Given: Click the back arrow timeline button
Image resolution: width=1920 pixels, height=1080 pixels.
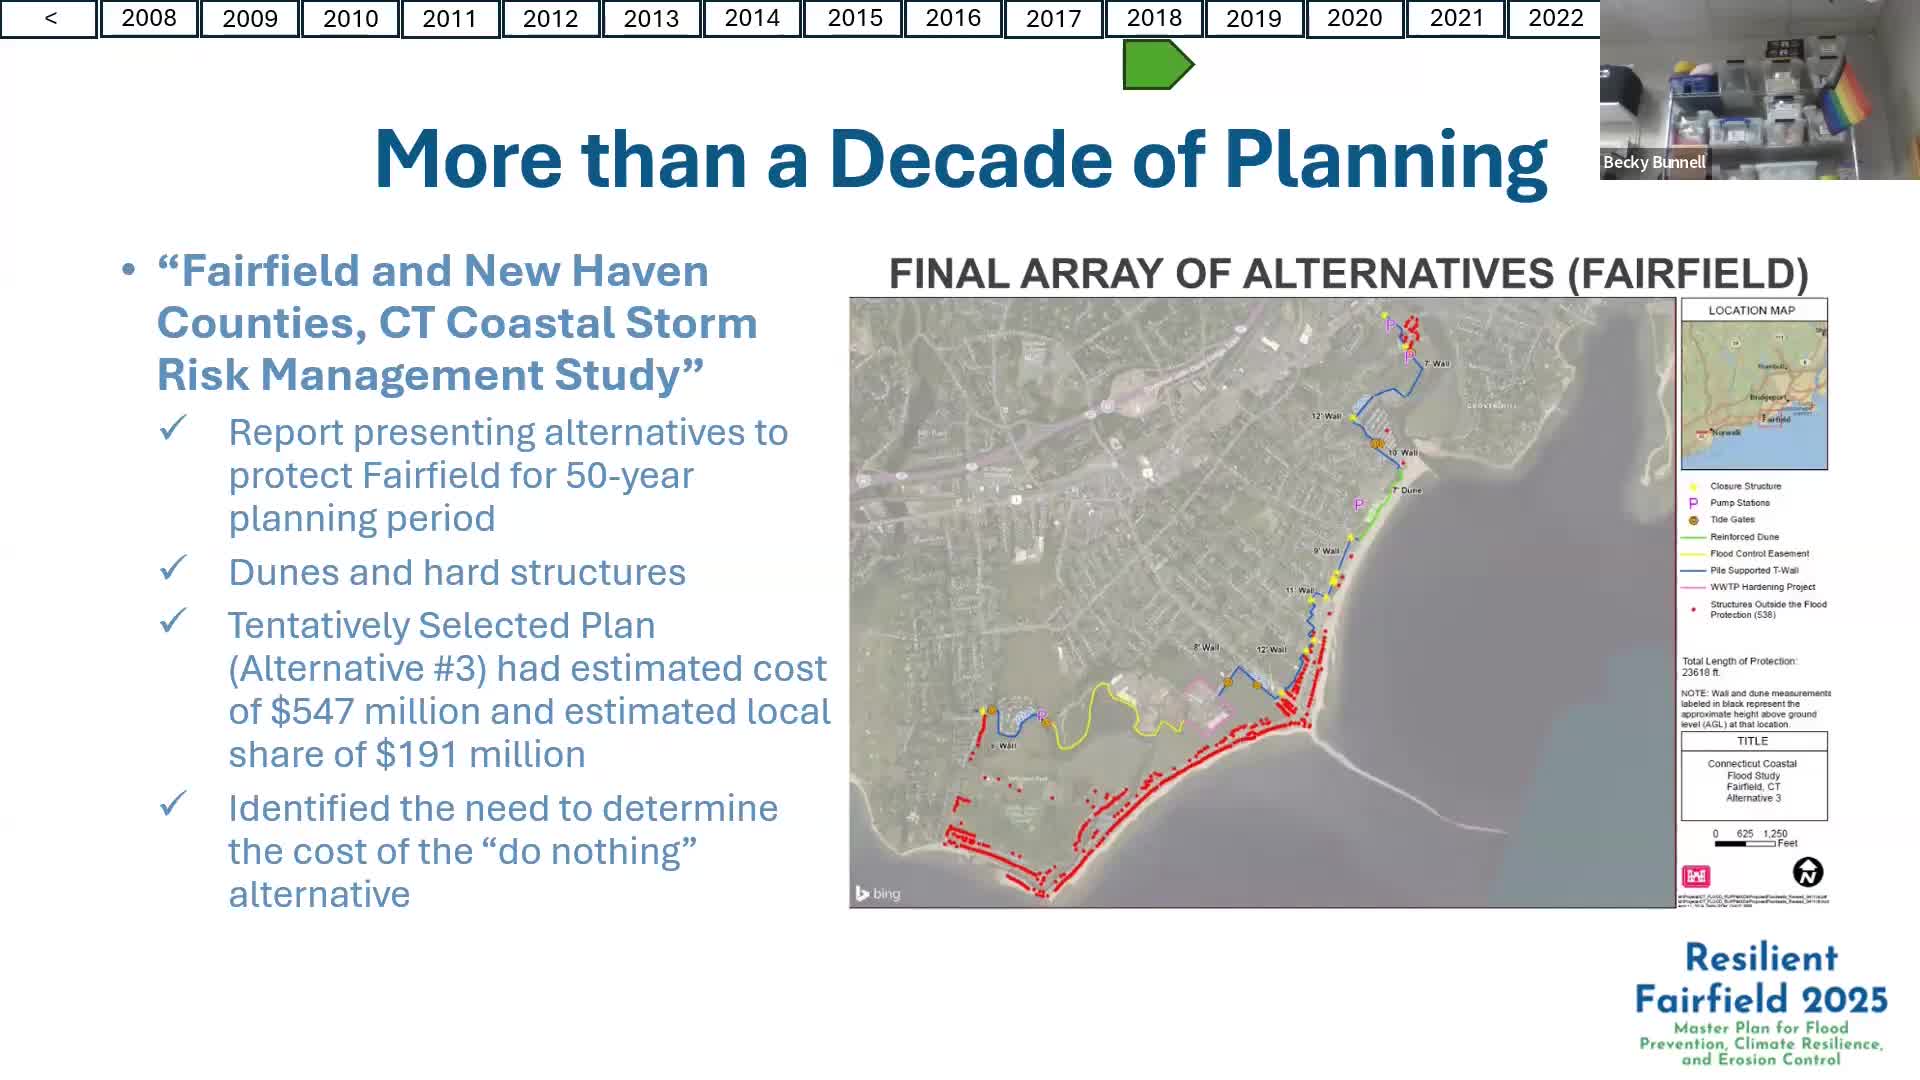Looking at the screenshot, I should pyautogui.click(x=49, y=18).
